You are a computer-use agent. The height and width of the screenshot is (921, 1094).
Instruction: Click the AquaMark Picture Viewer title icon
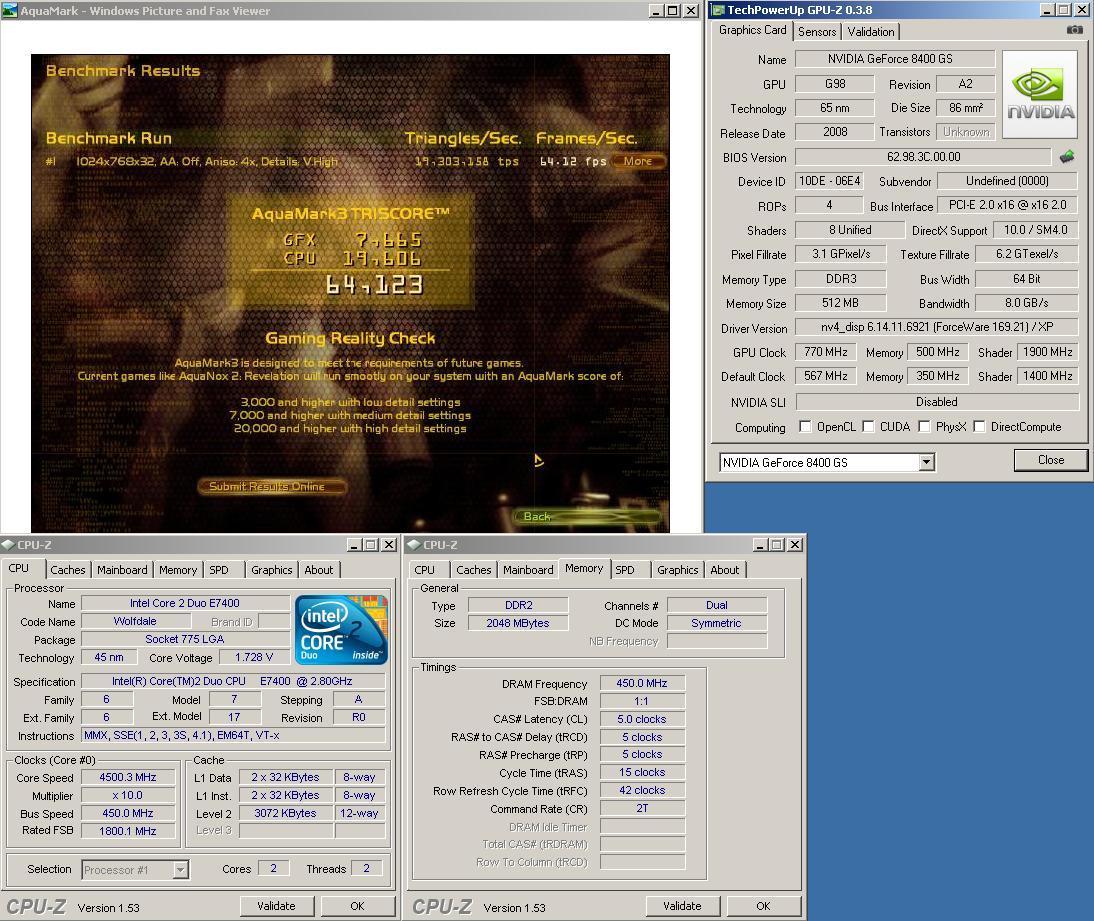pos(10,10)
